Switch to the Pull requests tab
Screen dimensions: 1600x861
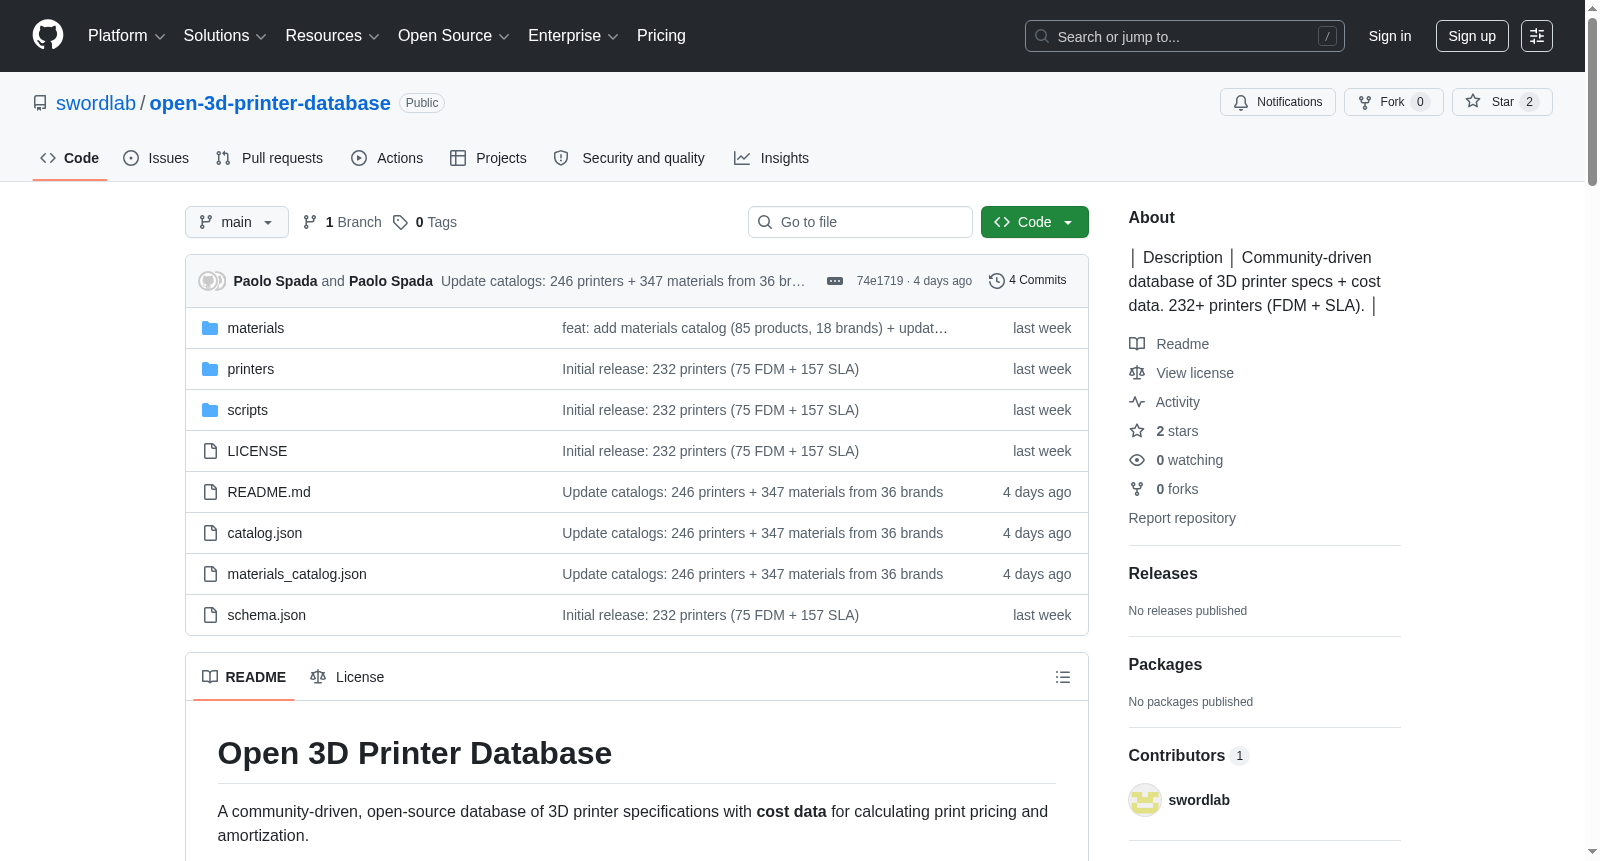(x=269, y=158)
